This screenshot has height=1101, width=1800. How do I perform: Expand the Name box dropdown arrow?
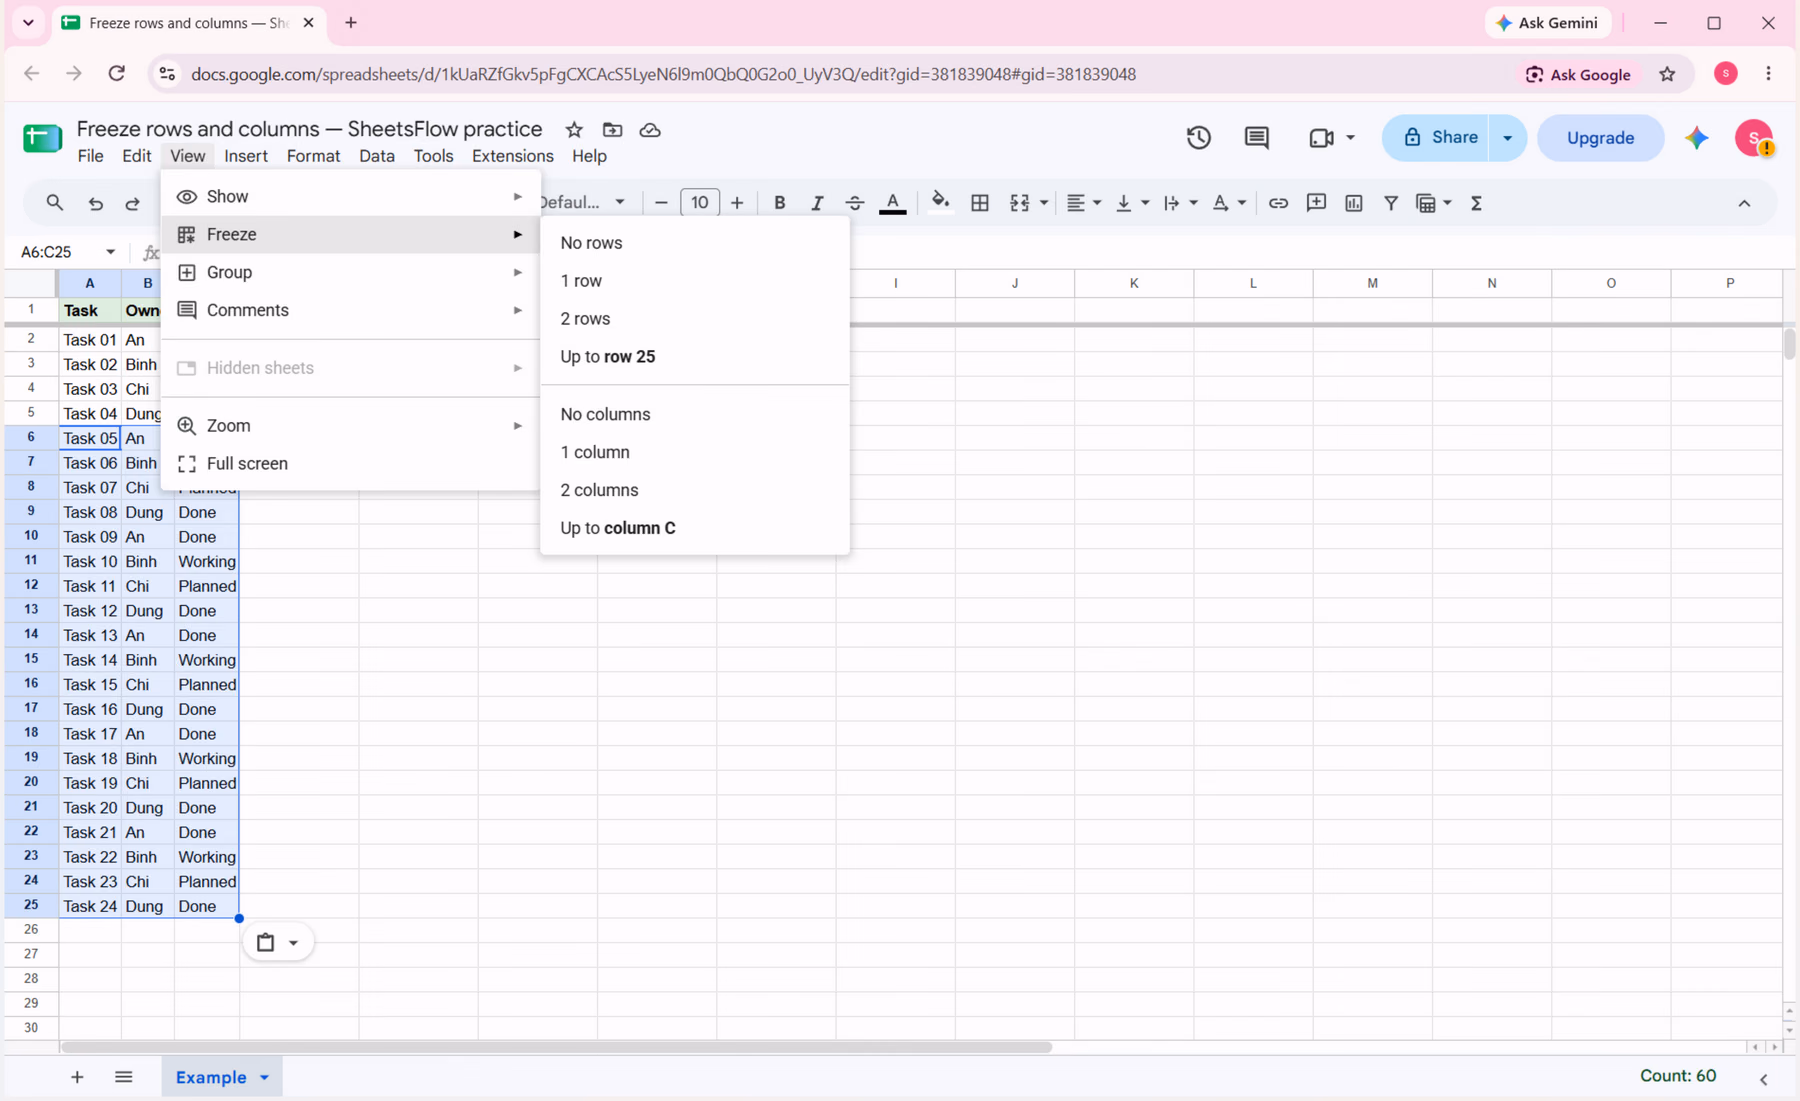point(110,252)
